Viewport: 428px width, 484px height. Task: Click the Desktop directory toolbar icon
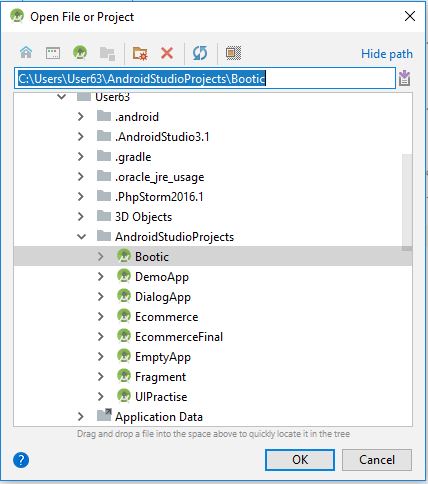pyautogui.click(x=53, y=53)
